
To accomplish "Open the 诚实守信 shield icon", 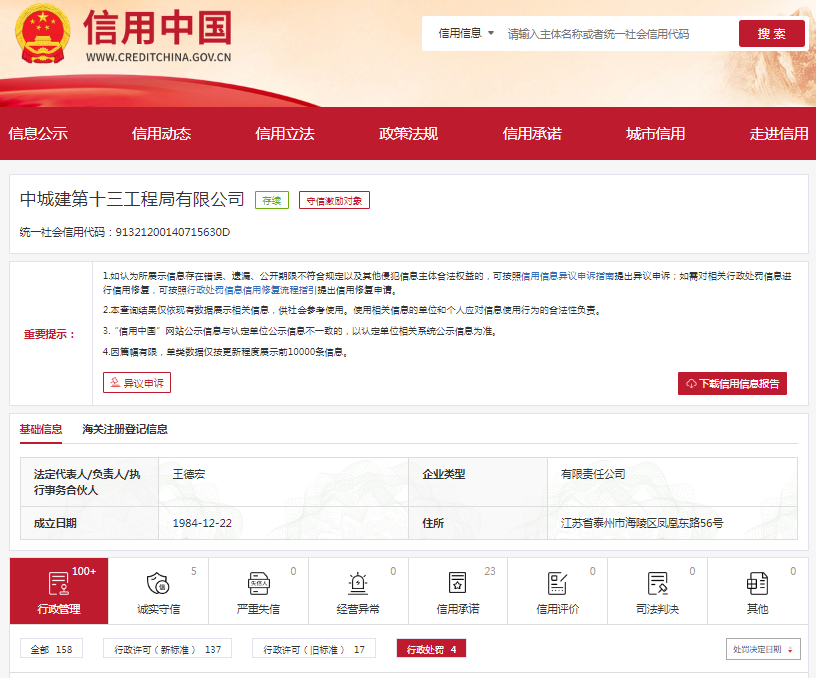I will (158, 584).
